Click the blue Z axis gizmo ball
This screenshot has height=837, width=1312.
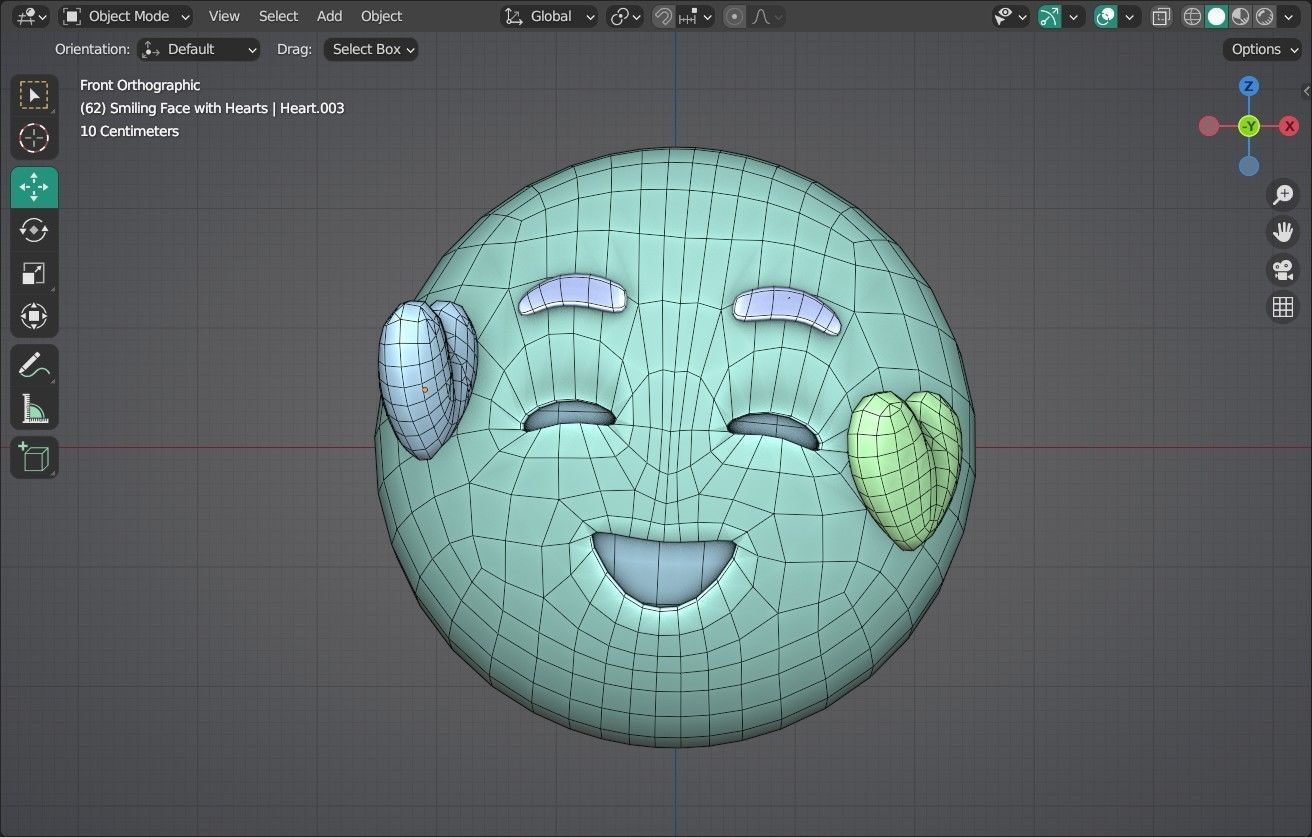(1249, 86)
